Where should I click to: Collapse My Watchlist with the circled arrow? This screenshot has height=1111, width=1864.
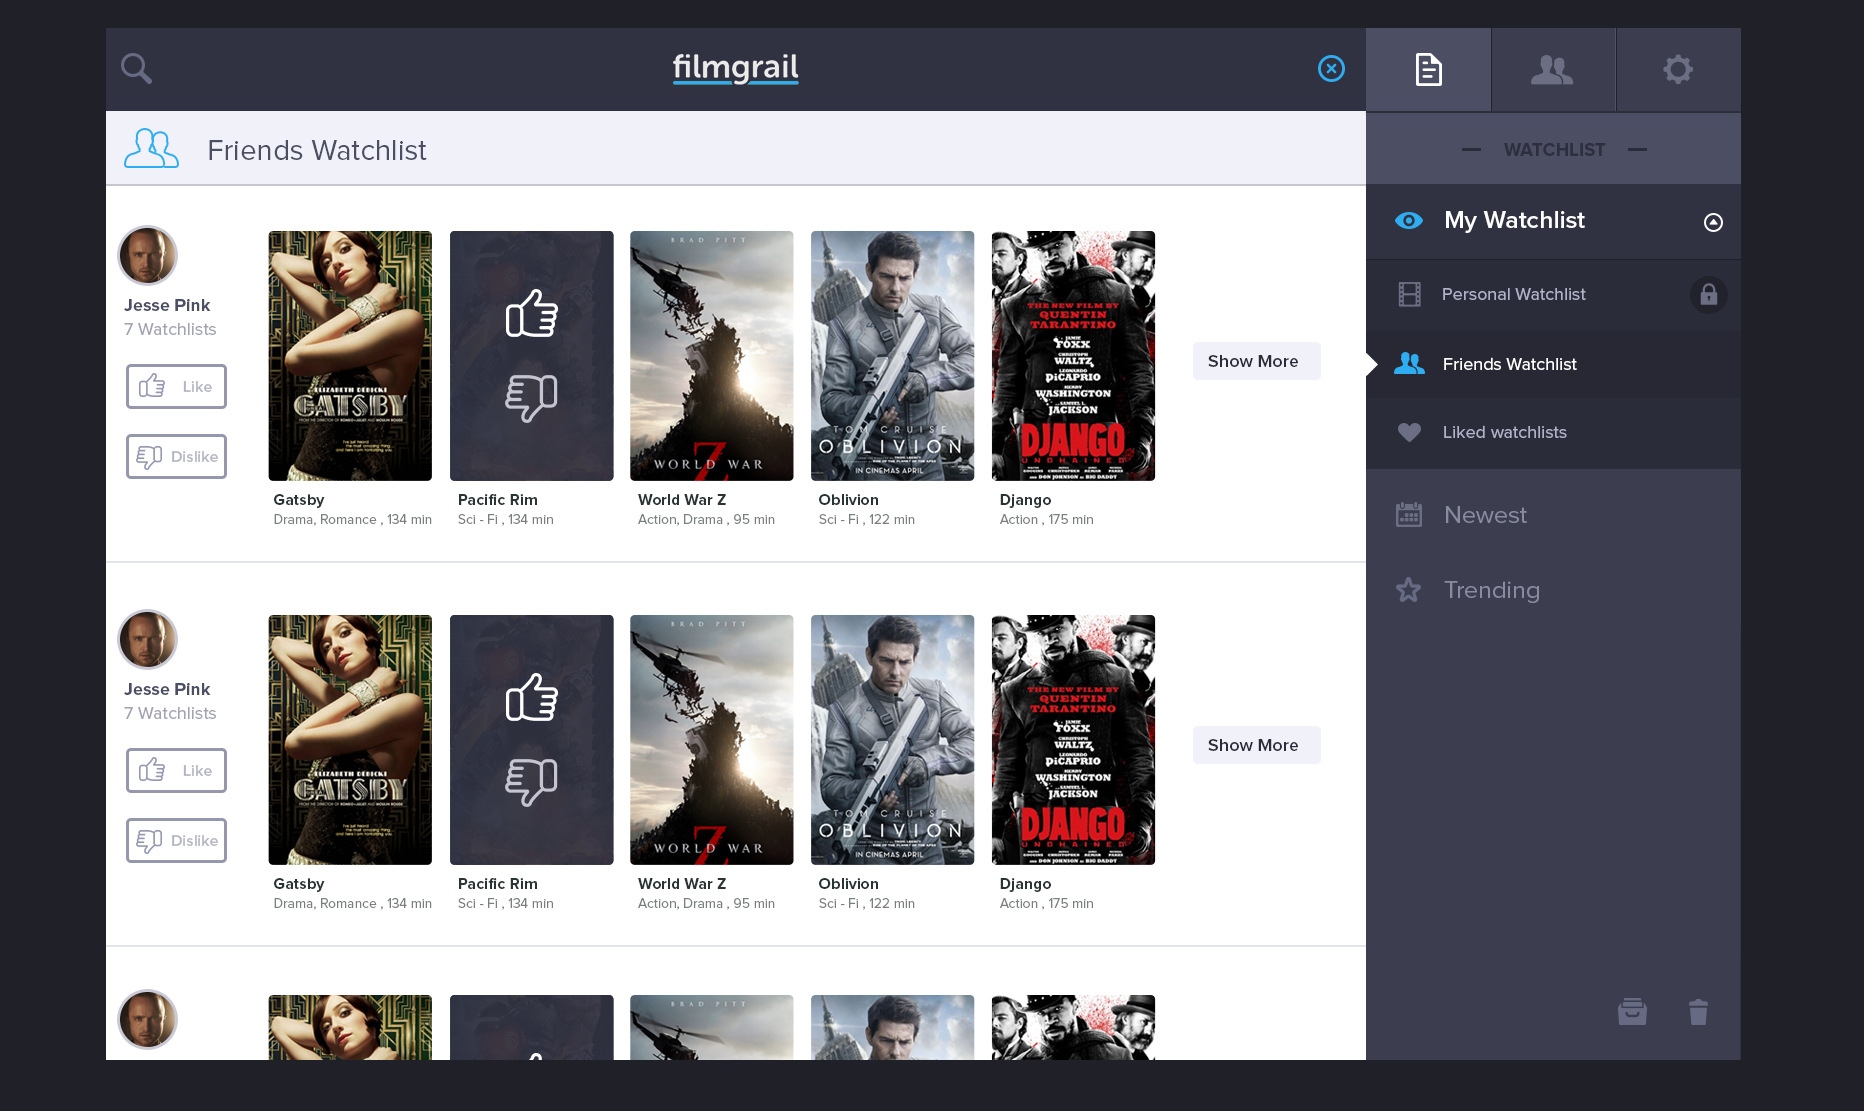tap(1713, 222)
